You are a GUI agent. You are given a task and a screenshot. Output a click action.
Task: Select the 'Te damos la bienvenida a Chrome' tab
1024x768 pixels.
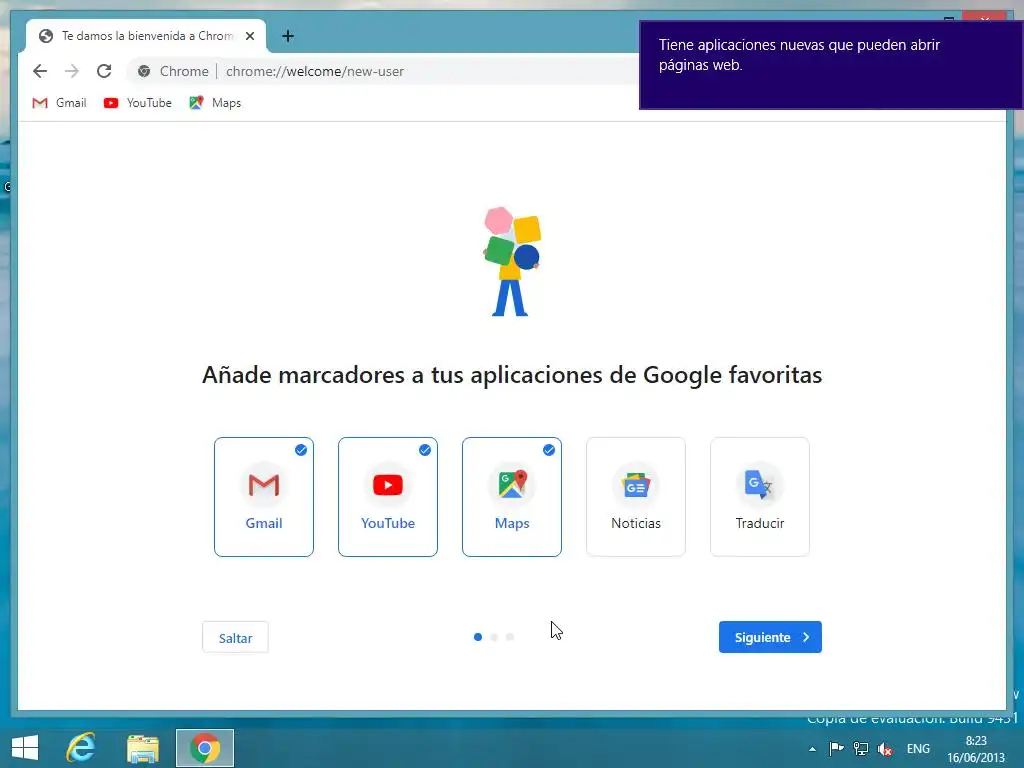click(x=146, y=36)
